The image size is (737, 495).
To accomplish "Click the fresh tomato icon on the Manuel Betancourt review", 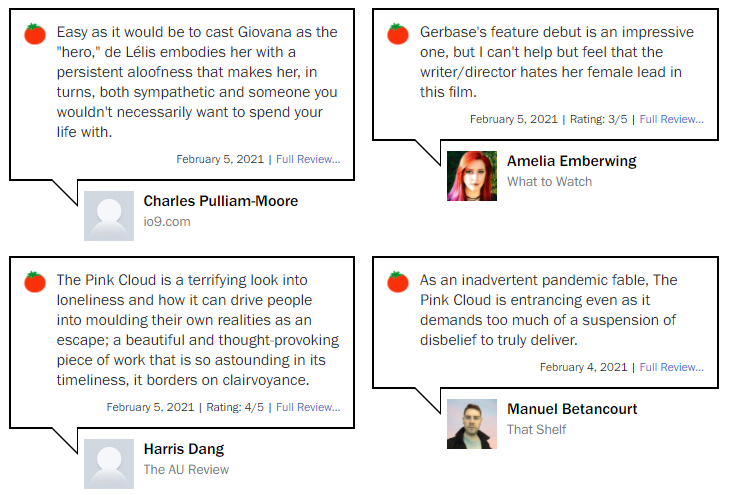I will point(398,282).
